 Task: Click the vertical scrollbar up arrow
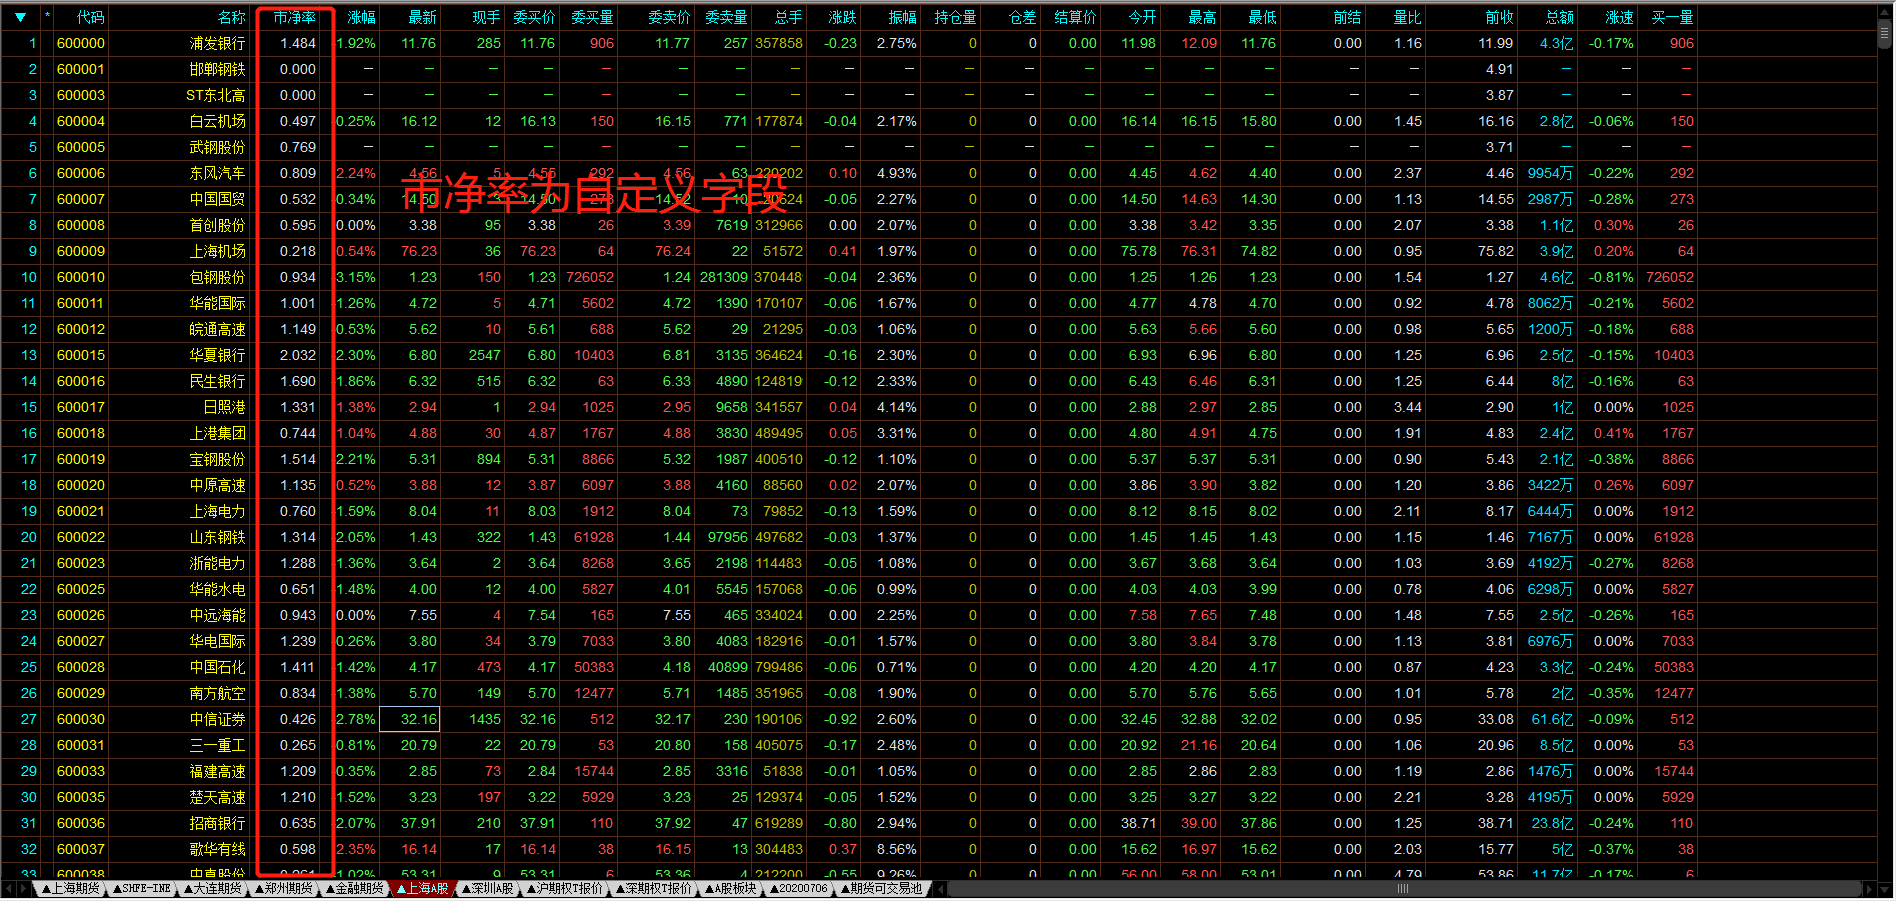(1885, 10)
